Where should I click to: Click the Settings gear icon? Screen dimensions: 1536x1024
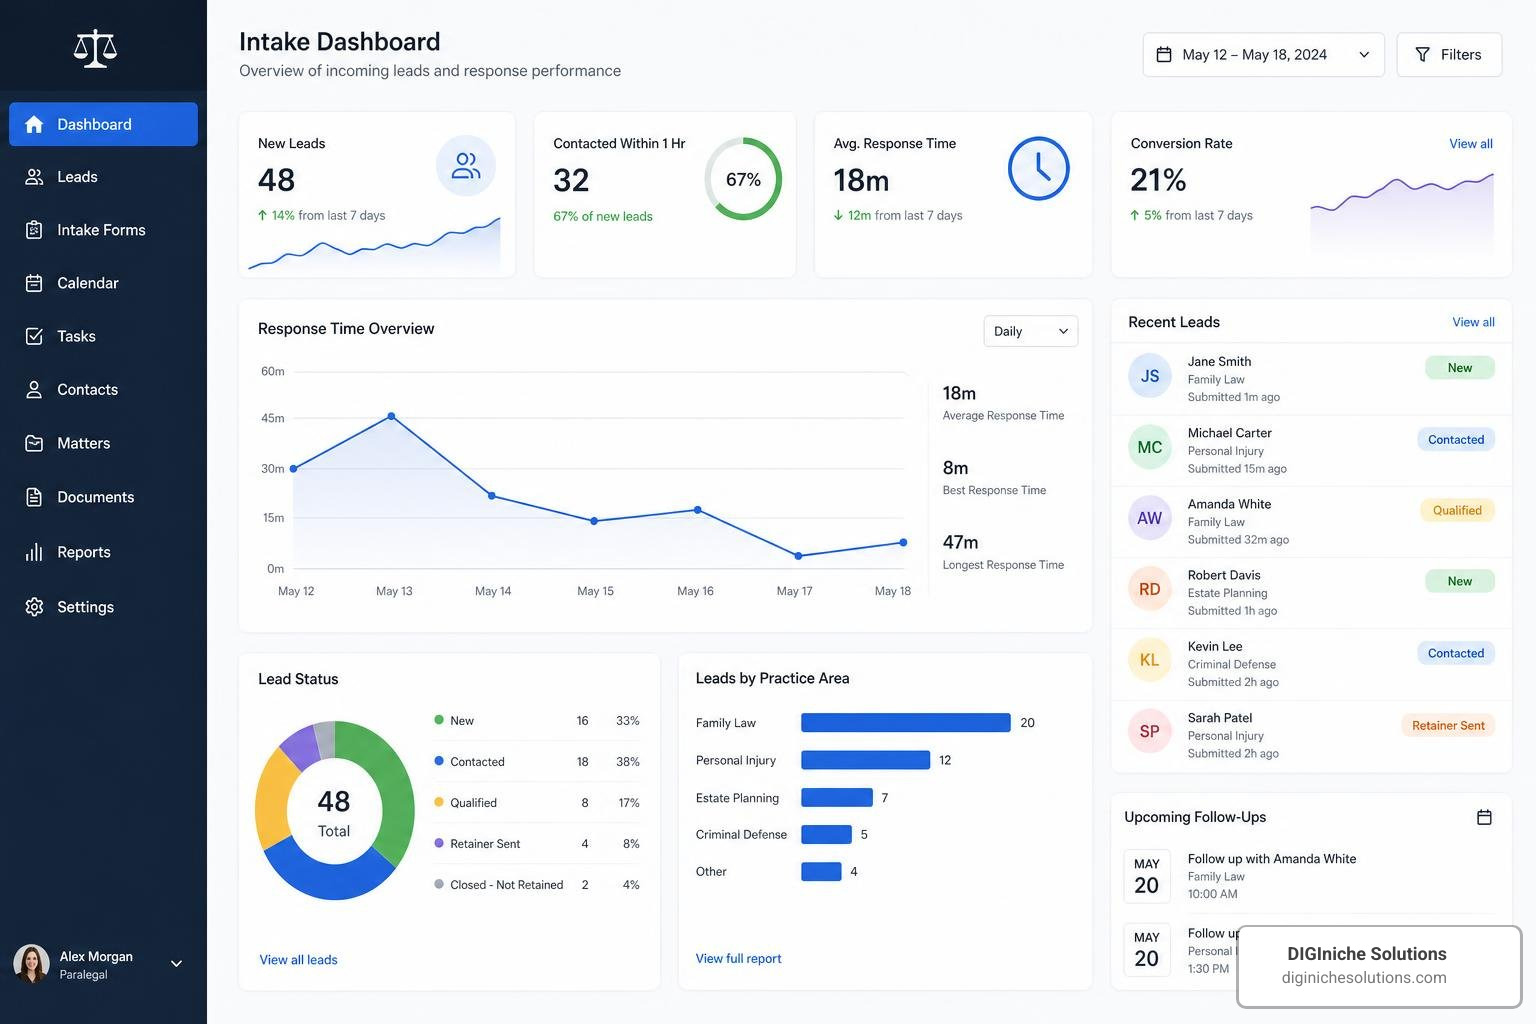tap(34, 607)
